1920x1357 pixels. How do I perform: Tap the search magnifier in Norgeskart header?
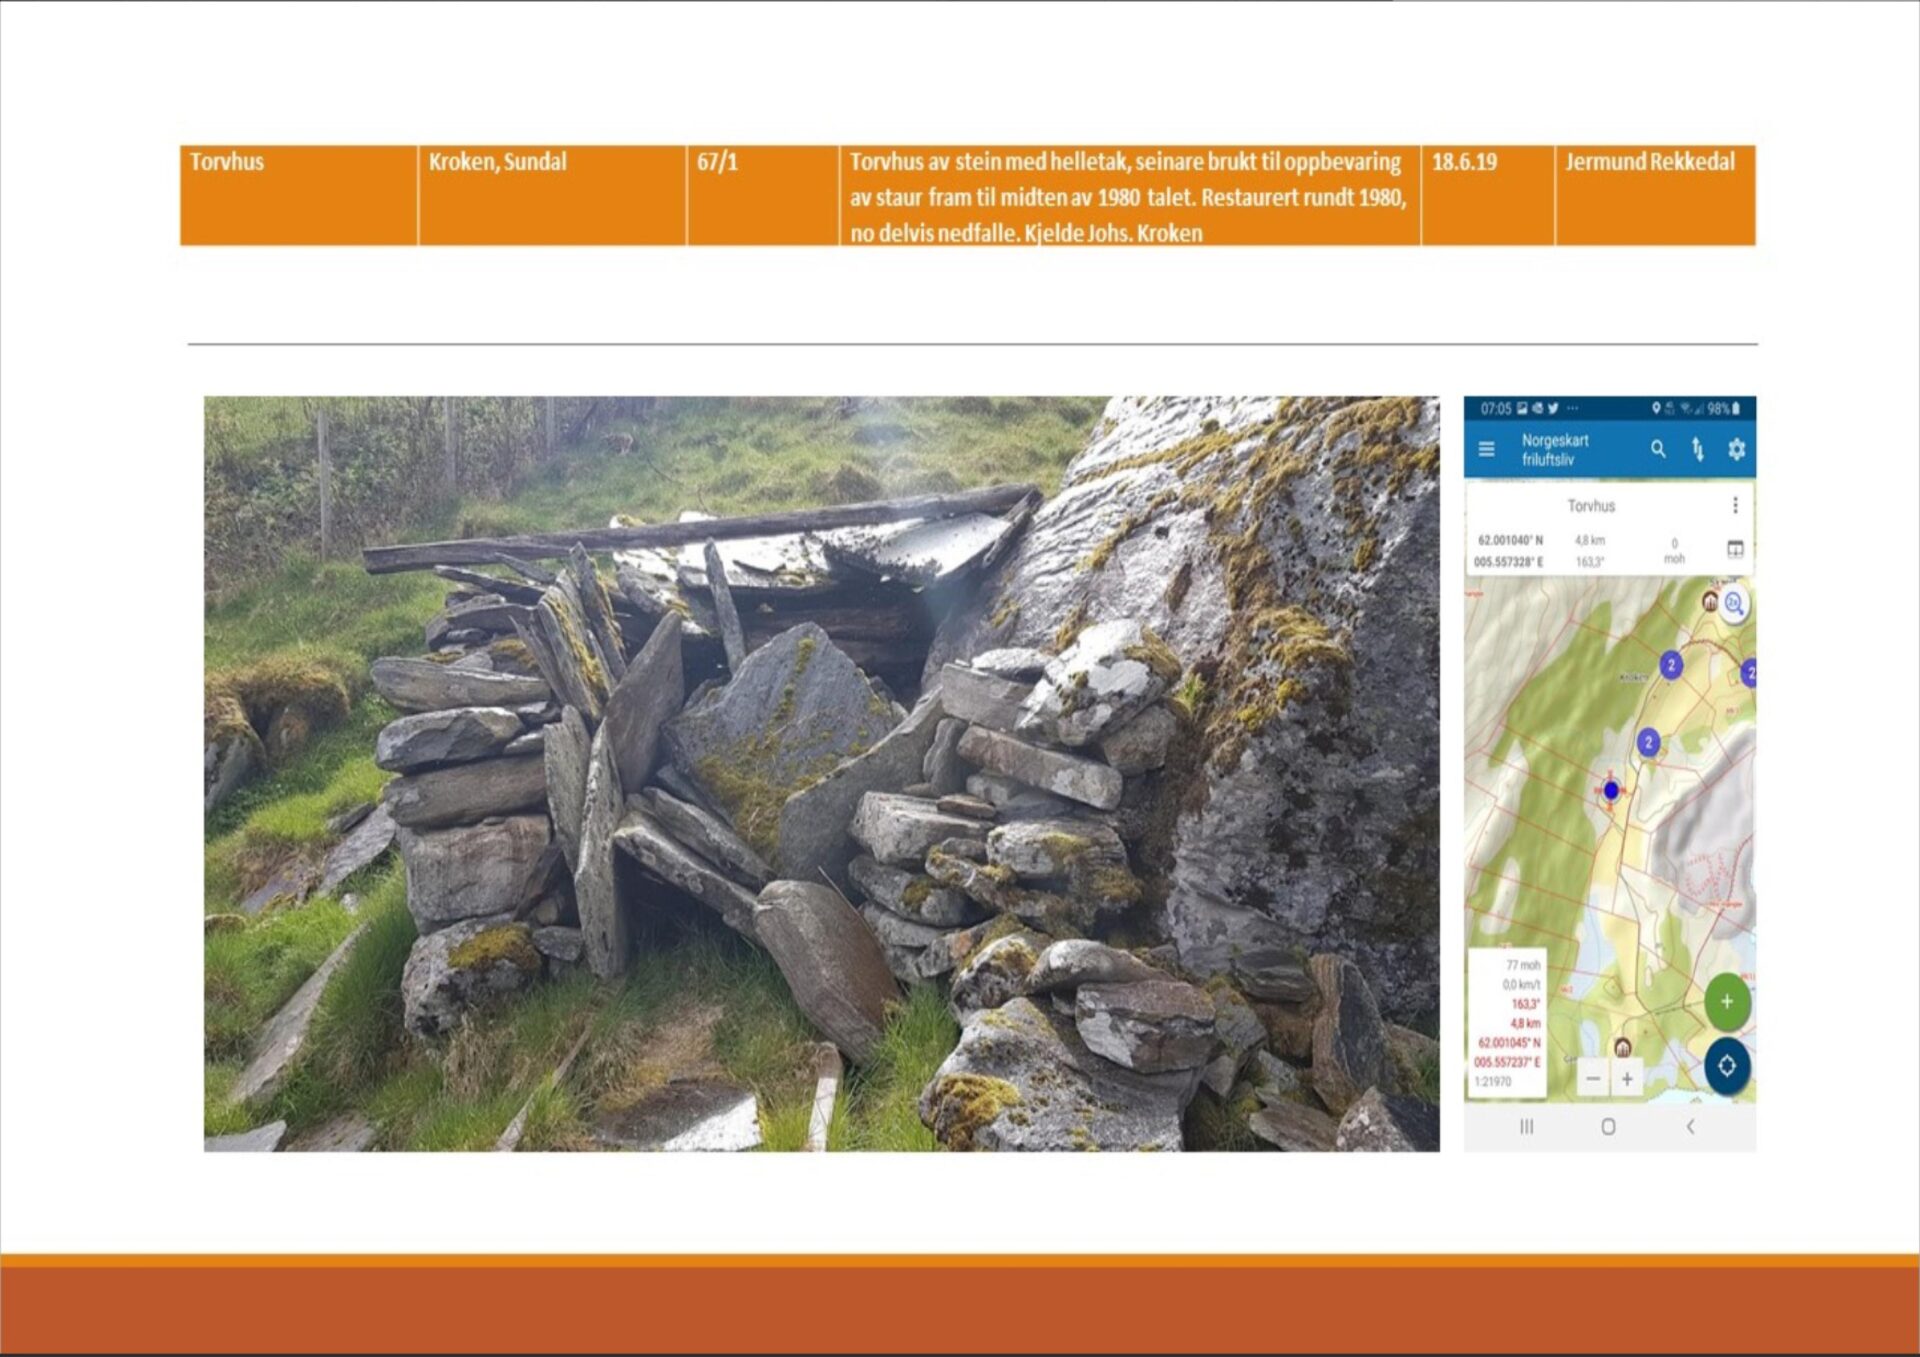point(1658,450)
